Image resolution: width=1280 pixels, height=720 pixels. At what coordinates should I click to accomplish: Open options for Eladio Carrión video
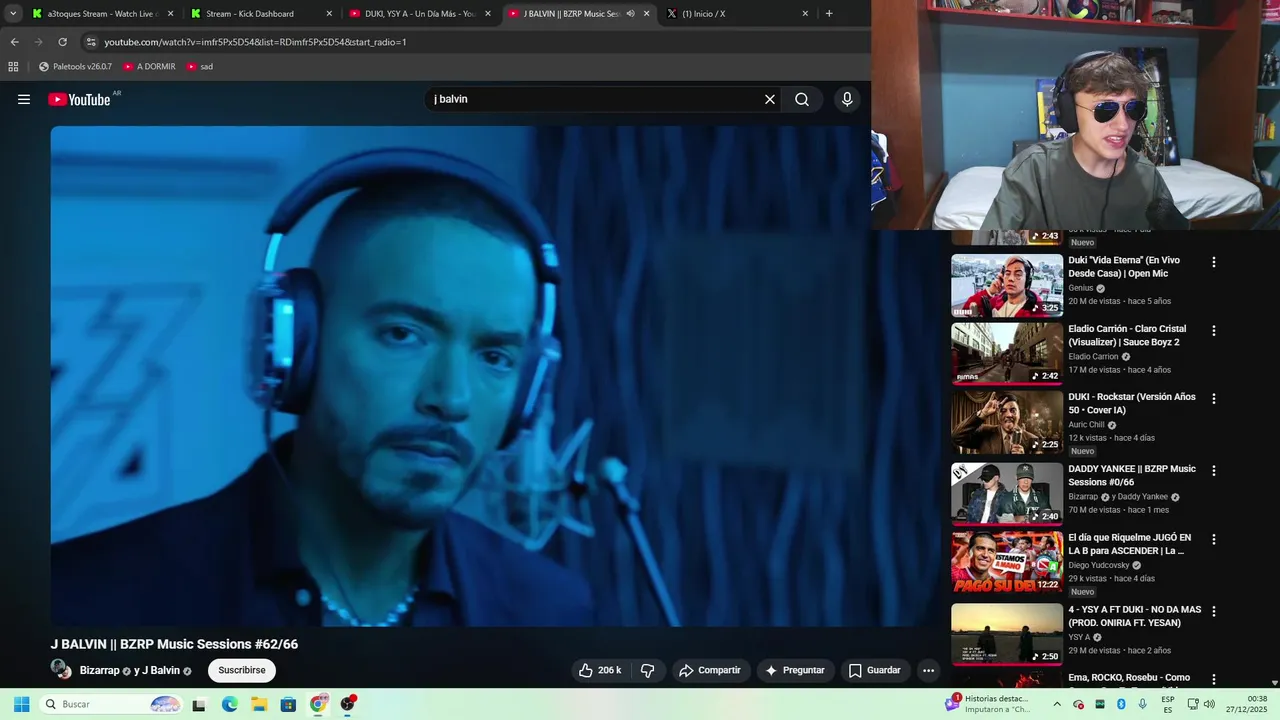click(x=1214, y=330)
